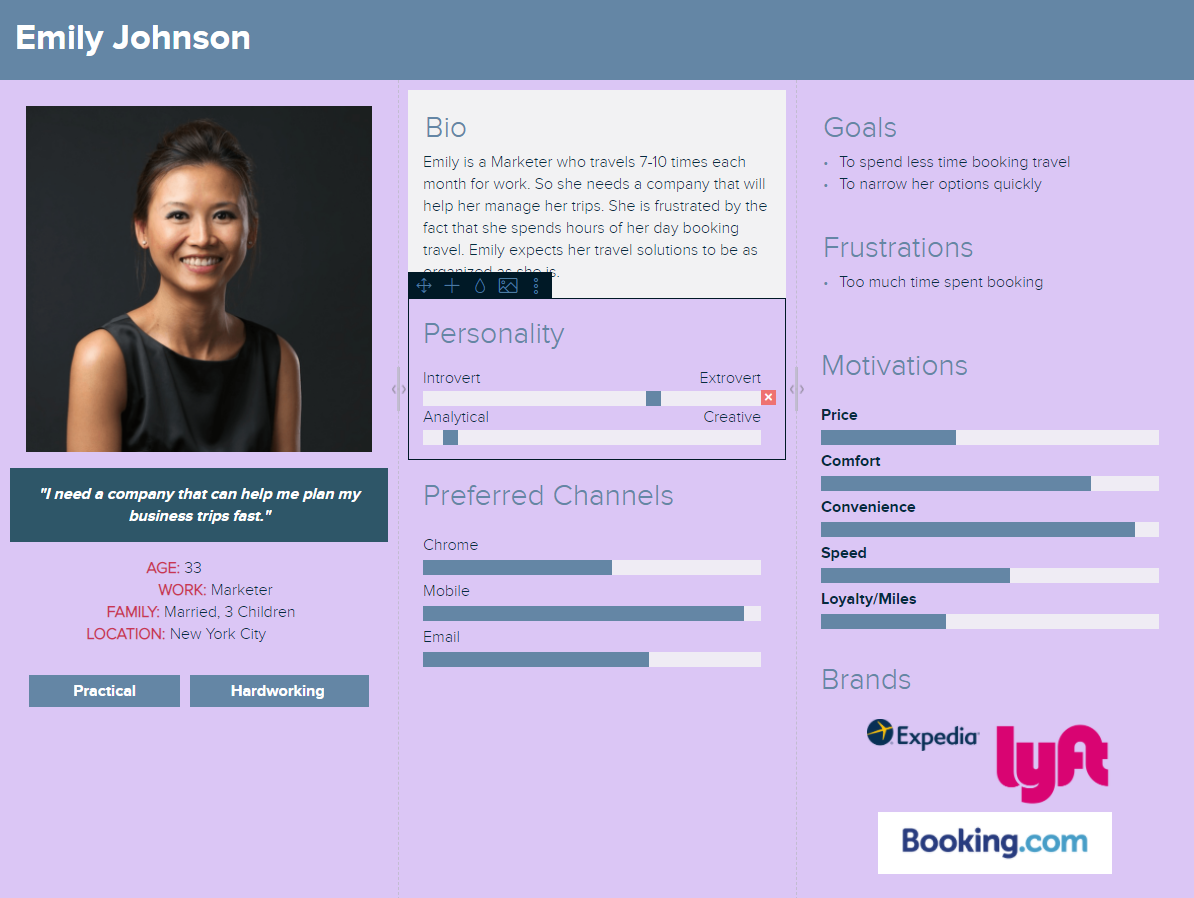Image resolution: width=1194 pixels, height=898 pixels.
Task: Collapse the middle column using the left chevron handle
Action: [396, 389]
